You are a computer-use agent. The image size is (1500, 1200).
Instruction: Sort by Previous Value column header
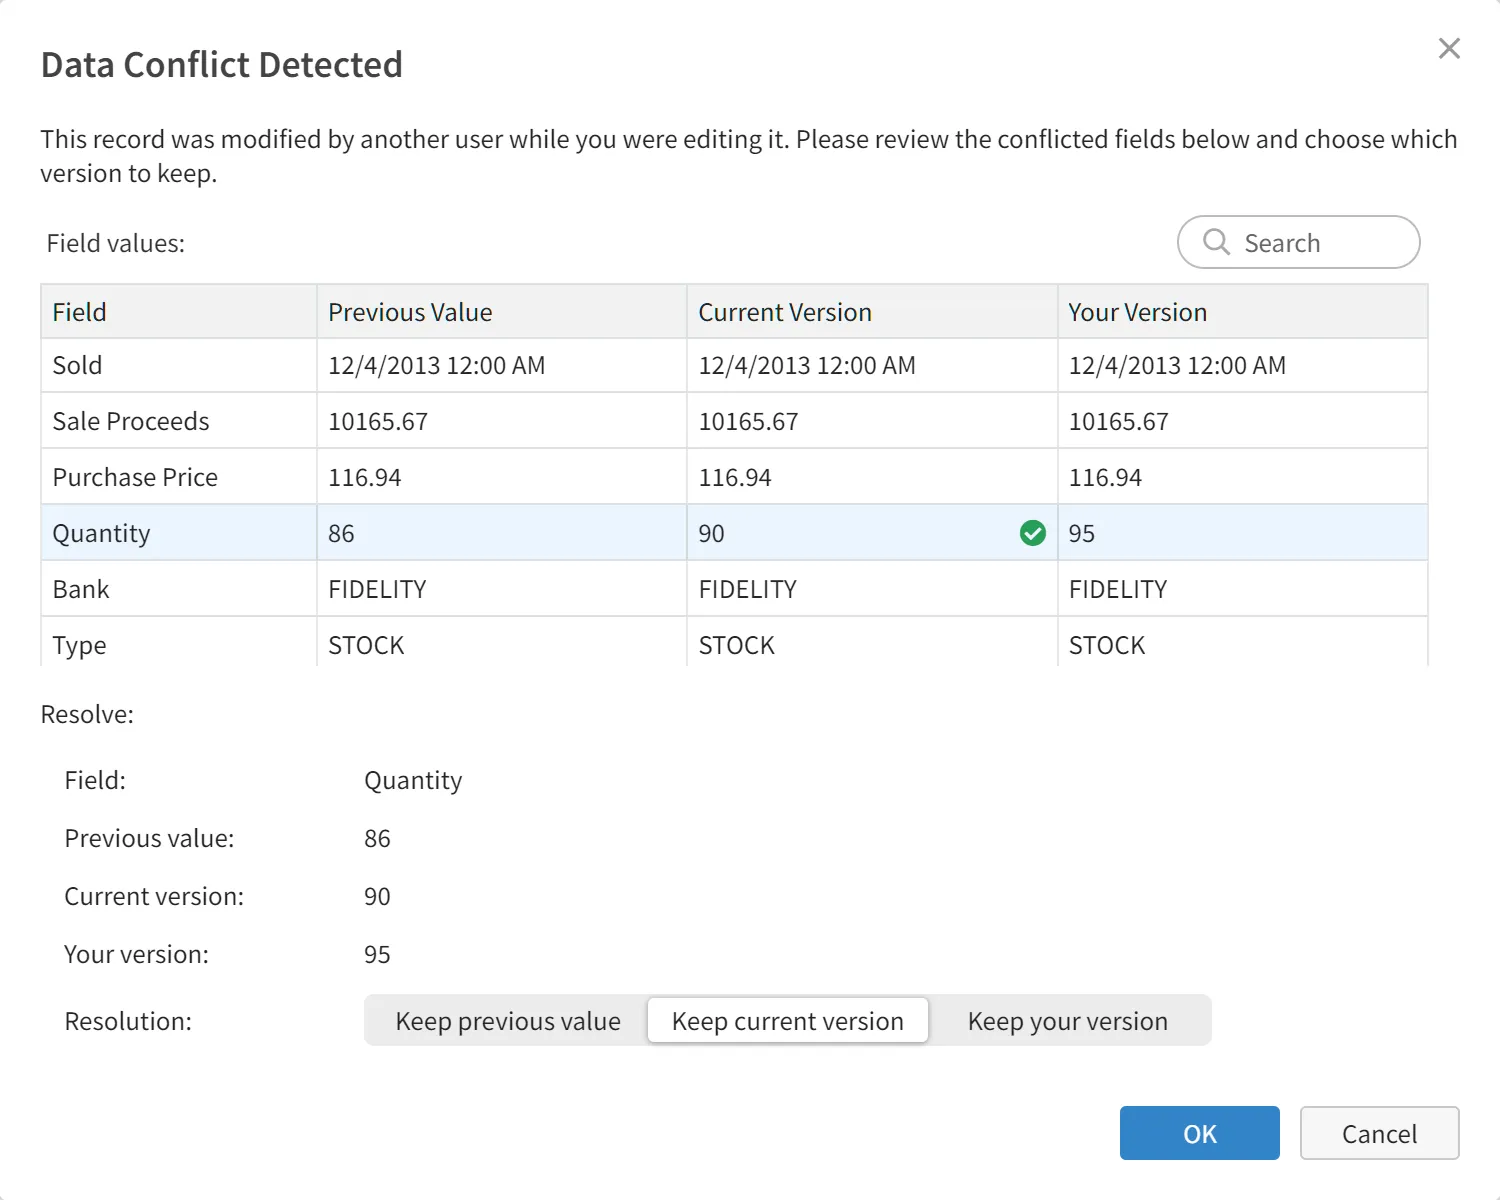pos(410,312)
